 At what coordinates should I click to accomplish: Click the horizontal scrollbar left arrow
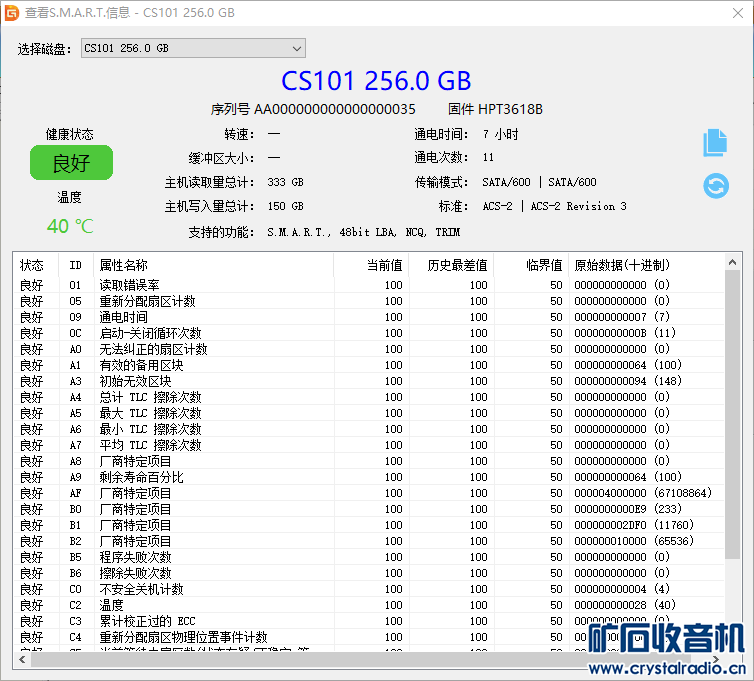coord(22,659)
